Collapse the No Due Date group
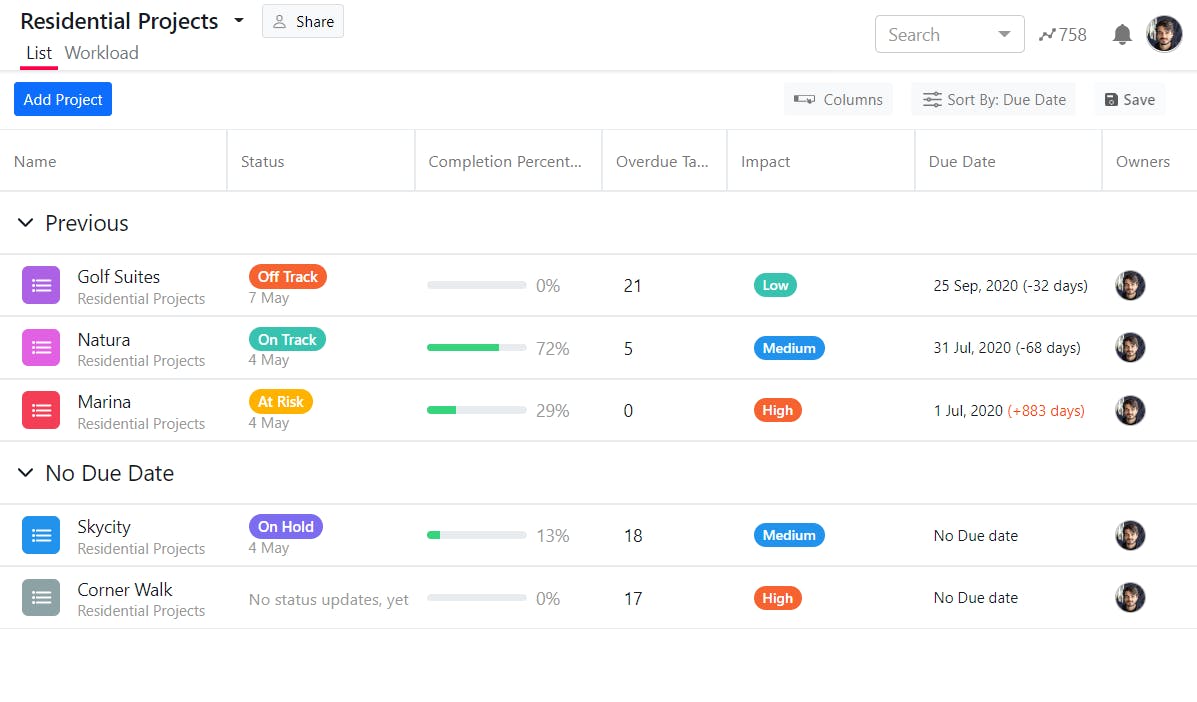 [26, 473]
